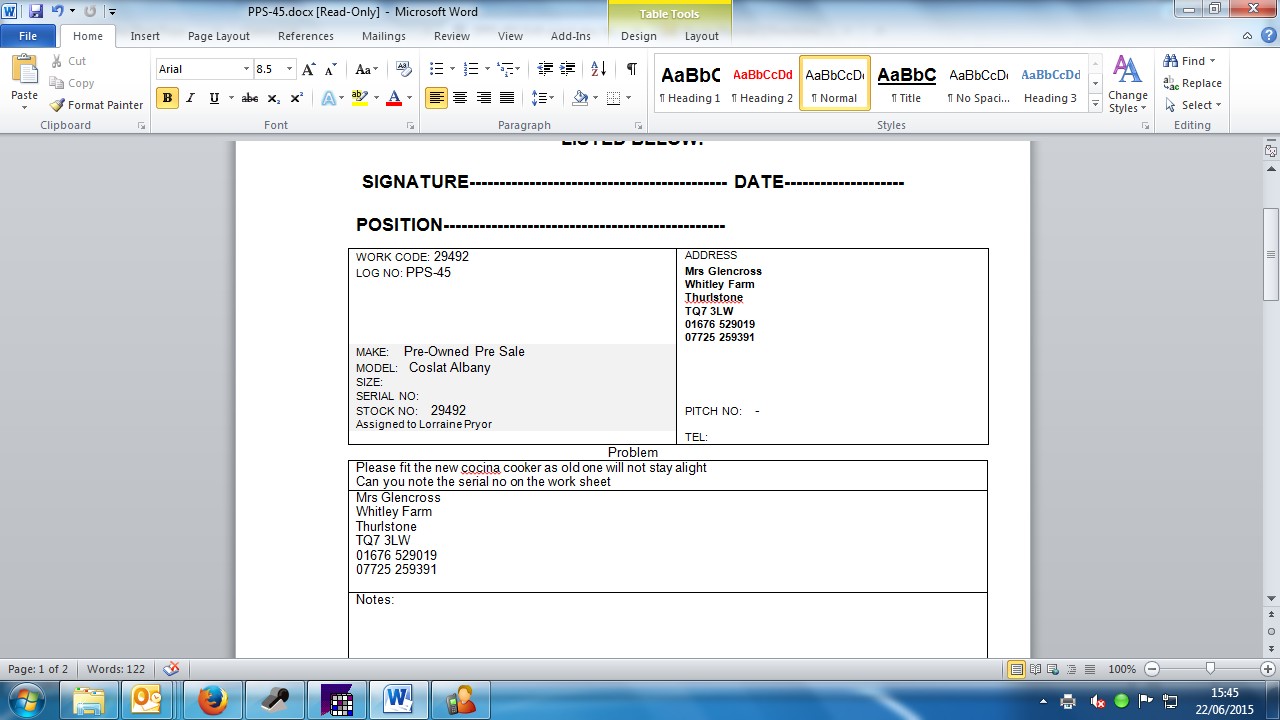The height and width of the screenshot is (720, 1280).
Task: Grow the font size
Action: click(x=309, y=69)
